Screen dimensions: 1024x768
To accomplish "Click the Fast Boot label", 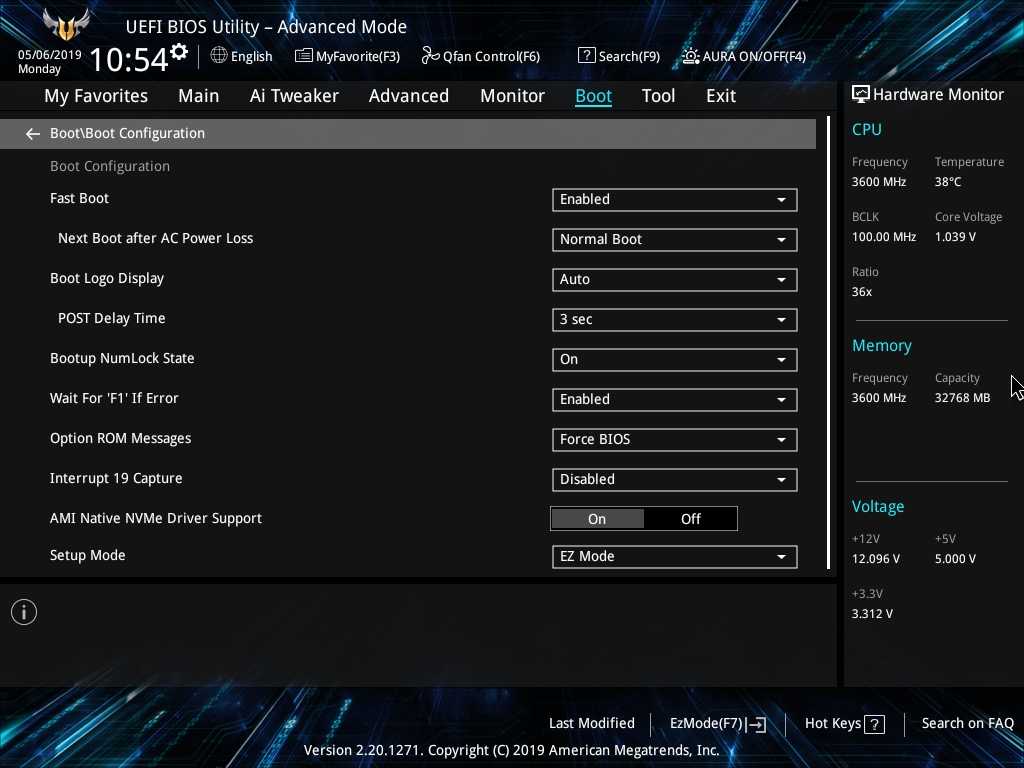I will 80,199.
